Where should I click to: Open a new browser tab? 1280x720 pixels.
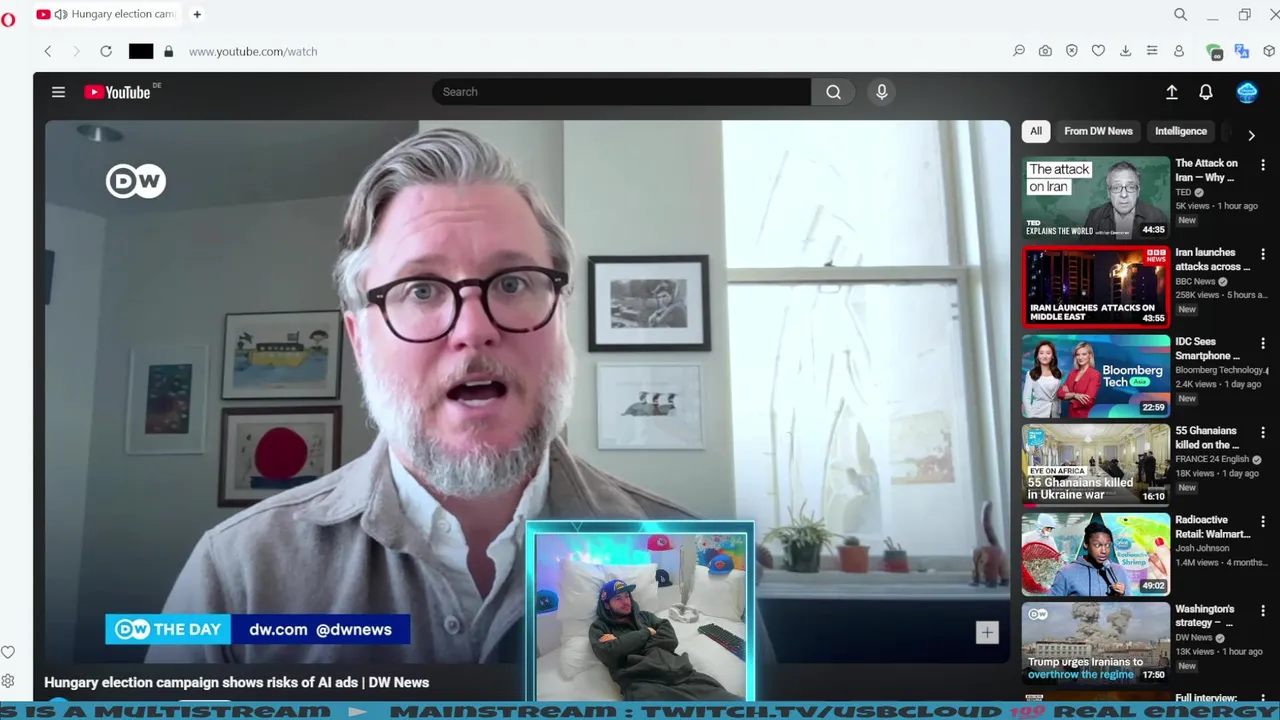[197, 14]
